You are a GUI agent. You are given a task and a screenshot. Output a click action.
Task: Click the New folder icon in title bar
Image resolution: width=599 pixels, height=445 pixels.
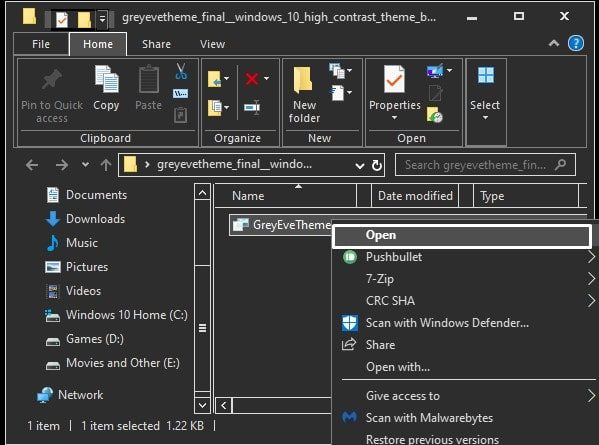[x=84, y=19]
